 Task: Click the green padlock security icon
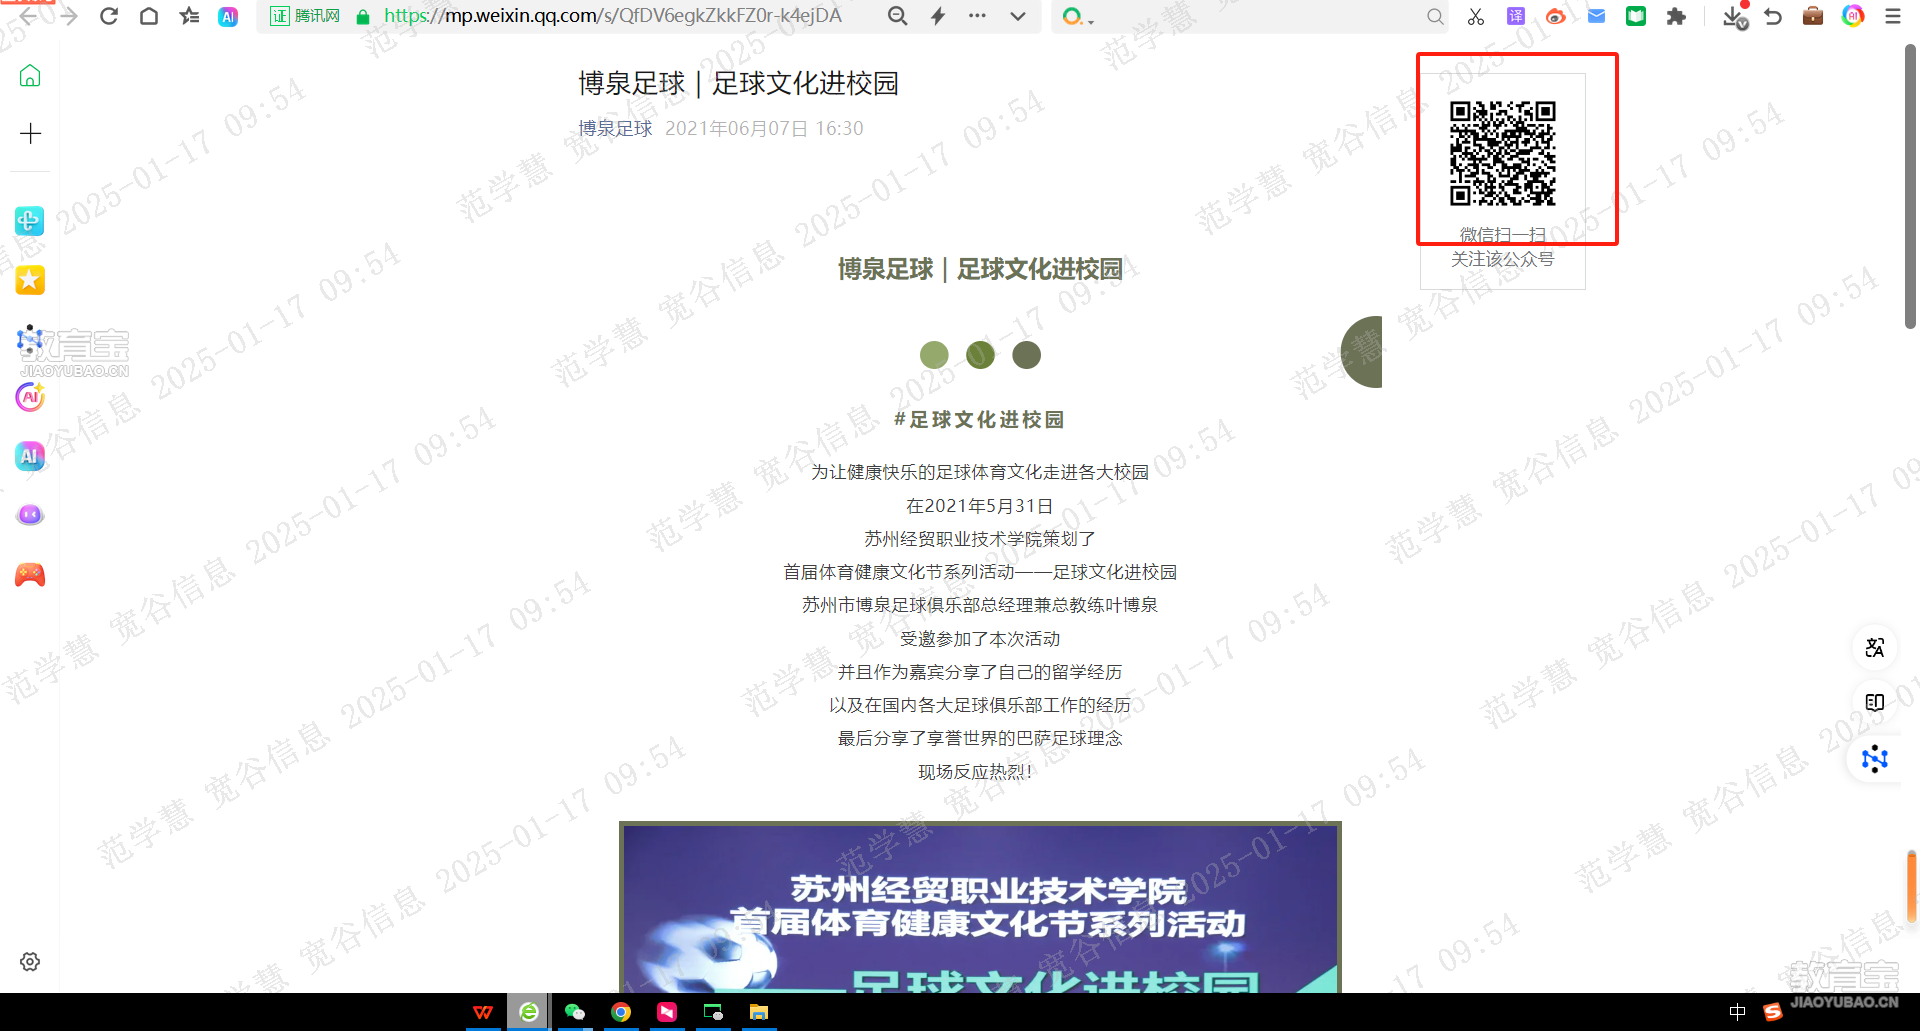coord(363,17)
